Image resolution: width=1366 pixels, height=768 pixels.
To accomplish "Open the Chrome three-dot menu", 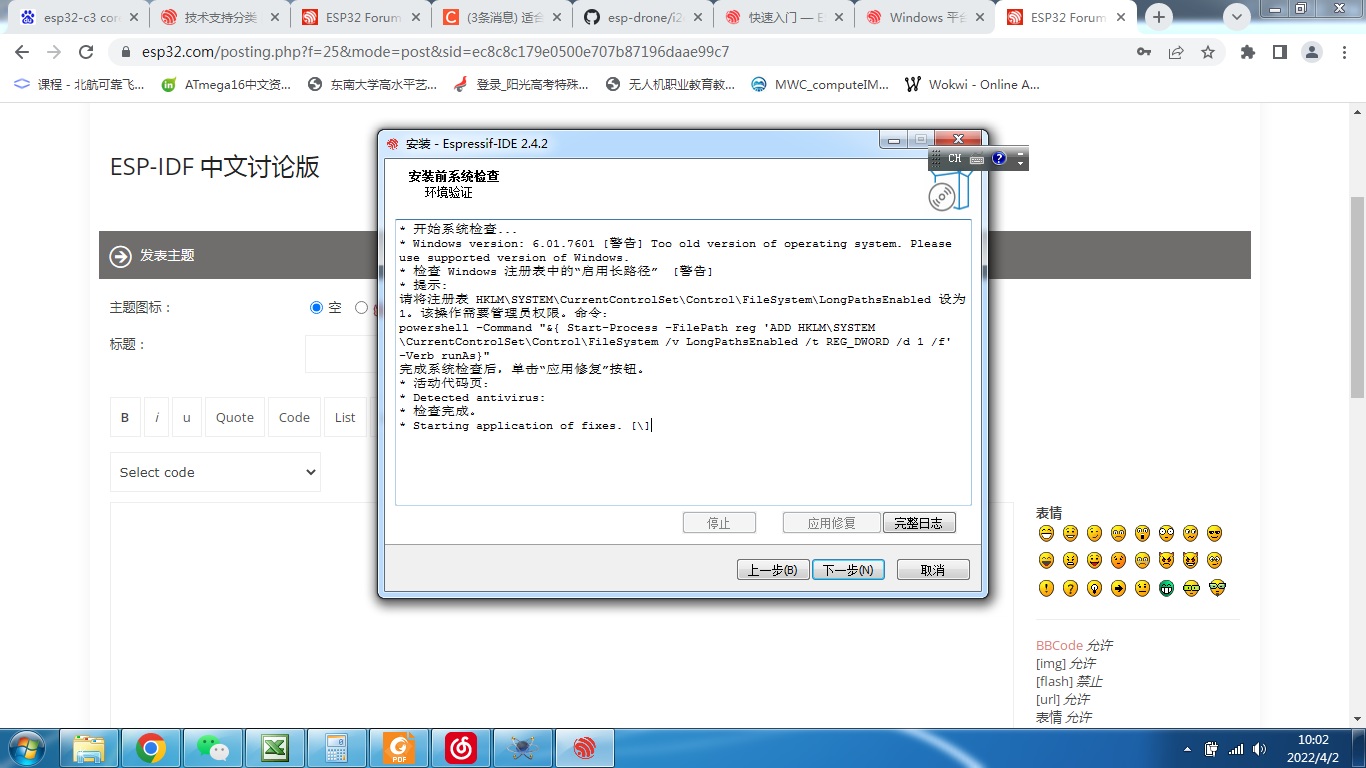I will (1344, 52).
